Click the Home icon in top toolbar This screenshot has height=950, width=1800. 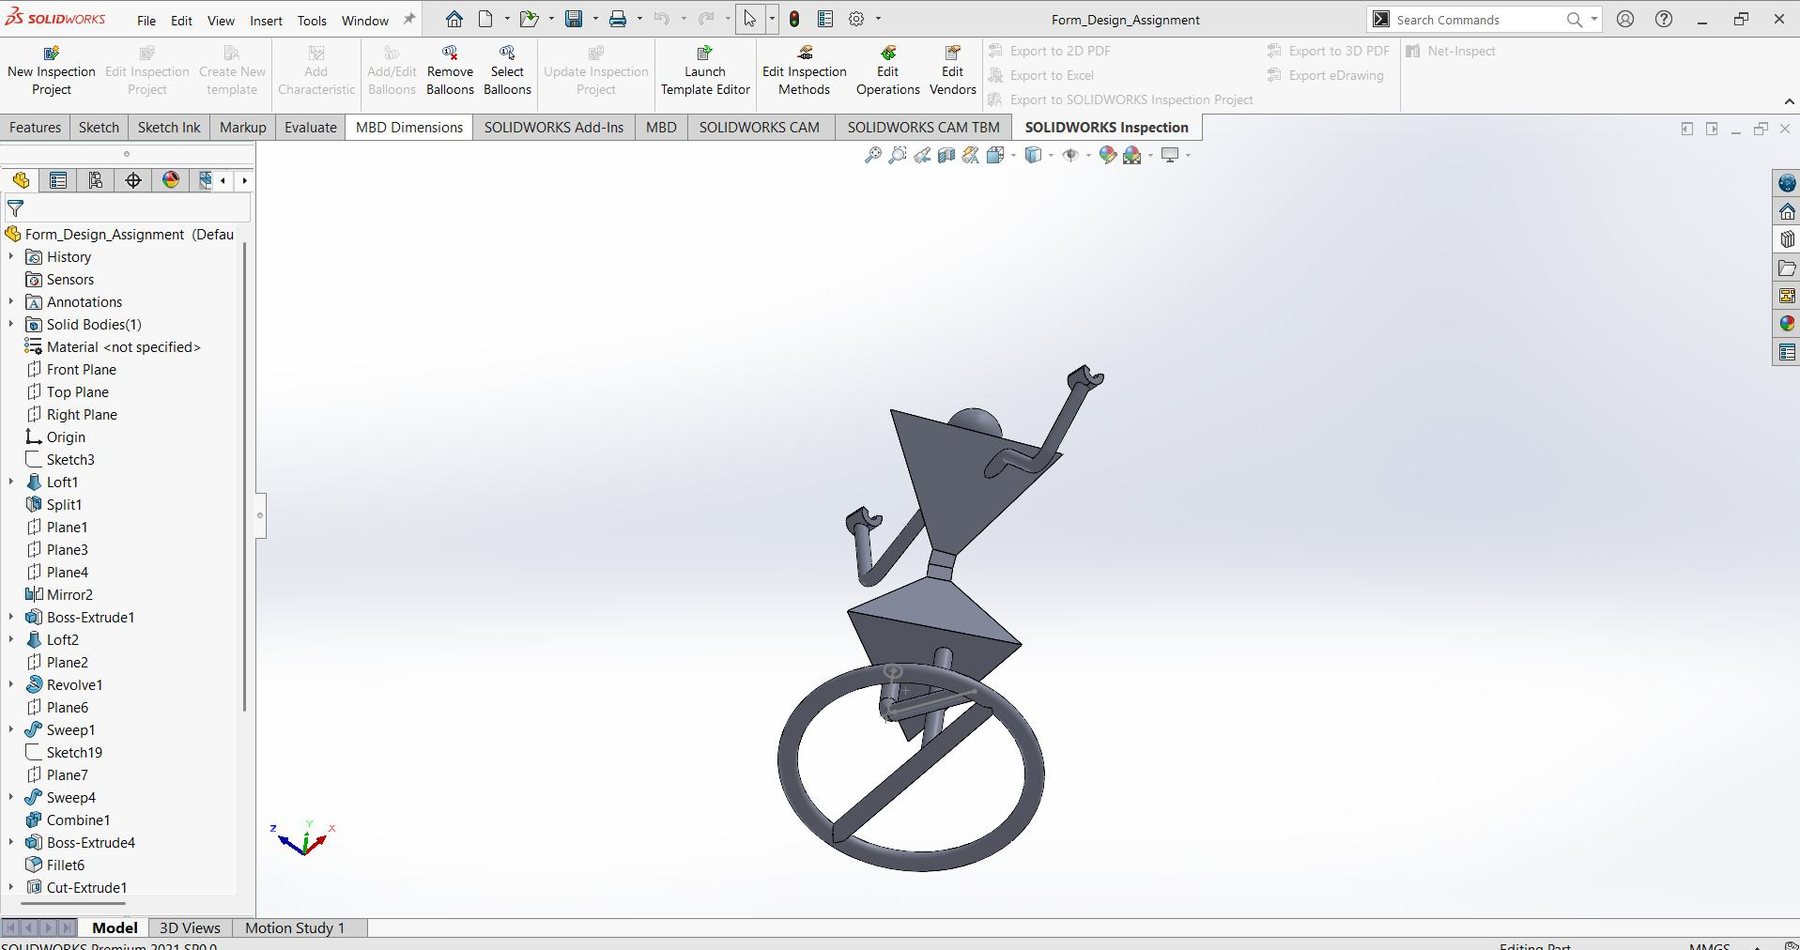(x=454, y=19)
